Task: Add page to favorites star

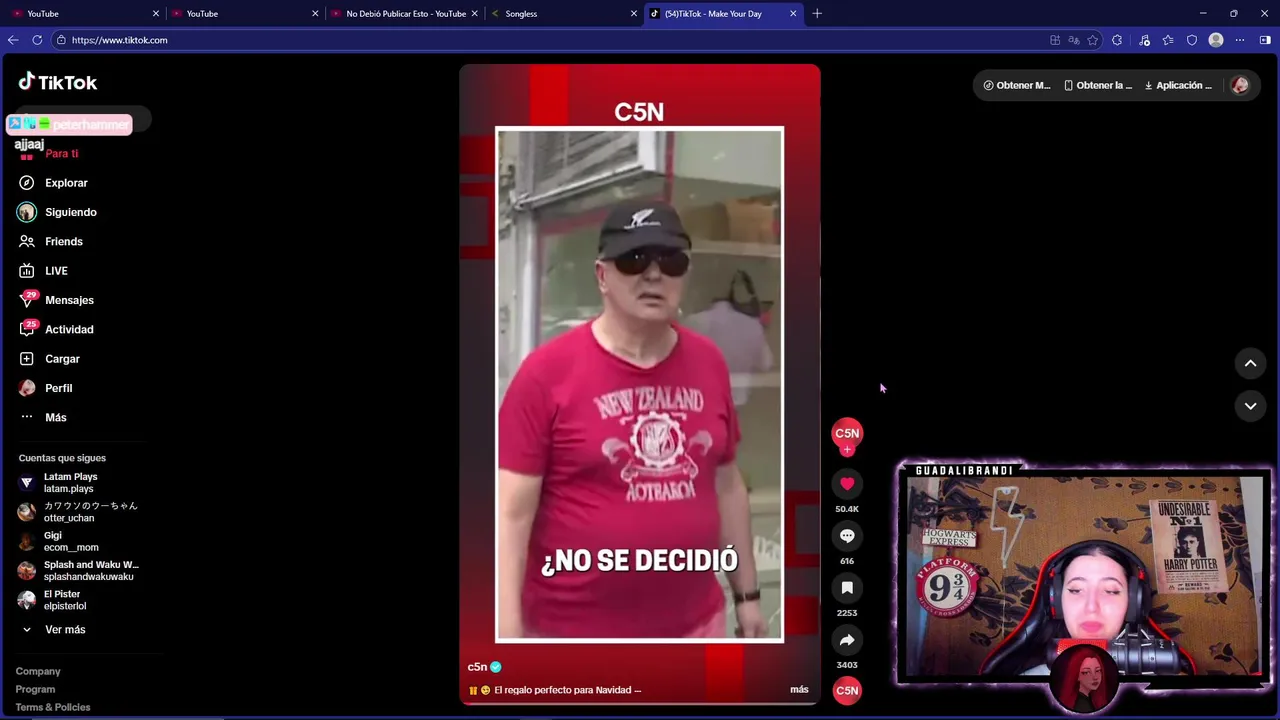Action: (x=1093, y=40)
